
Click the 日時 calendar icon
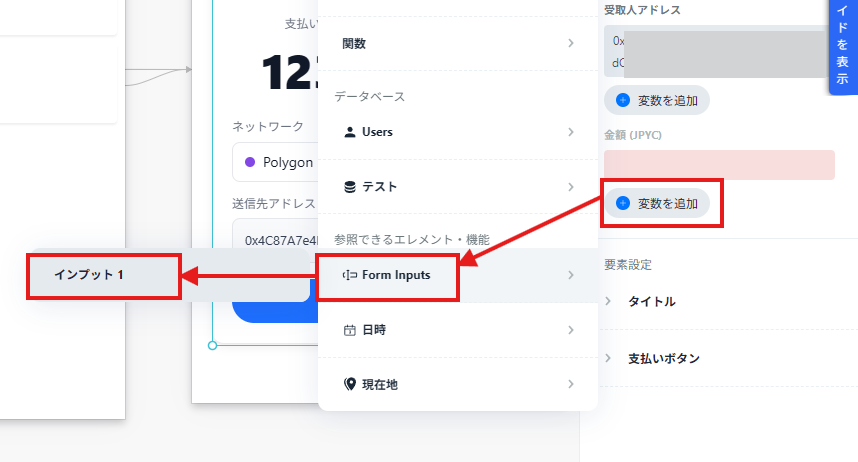coord(349,330)
